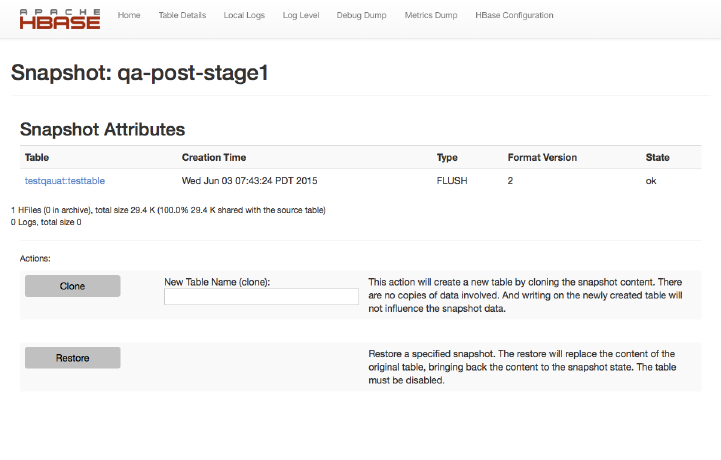Select the restore action description text
The height and width of the screenshot is (460, 721).
tap(522, 367)
